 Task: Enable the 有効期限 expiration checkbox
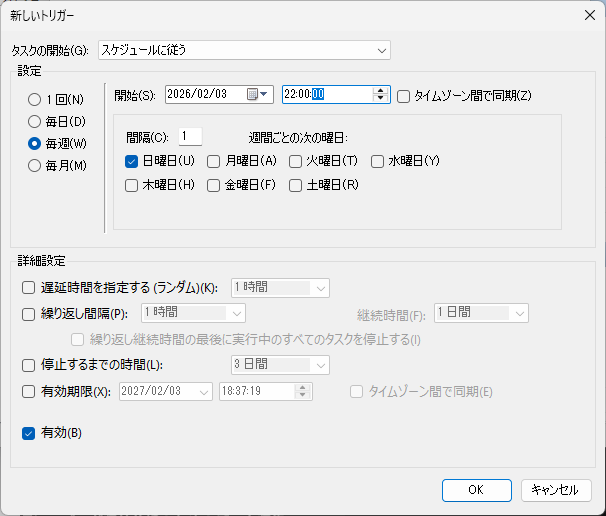[28, 392]
